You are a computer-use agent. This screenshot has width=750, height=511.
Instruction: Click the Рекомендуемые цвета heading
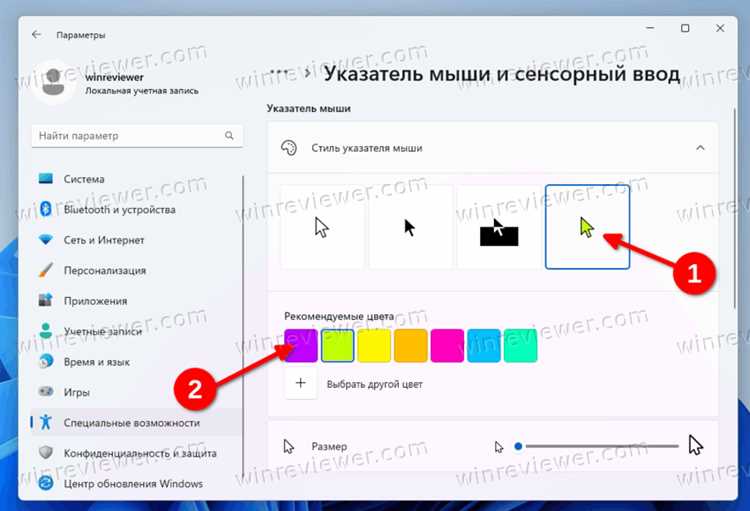pos(339,316)
